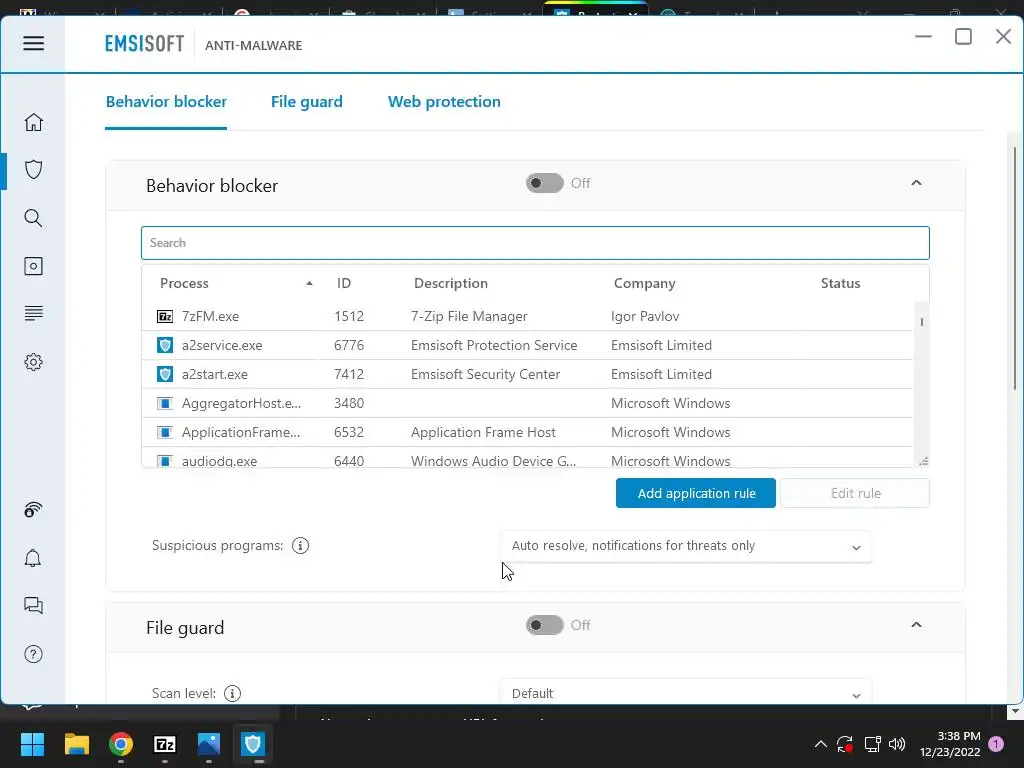Collapse the Behavior blocker section

pos(916,184)
